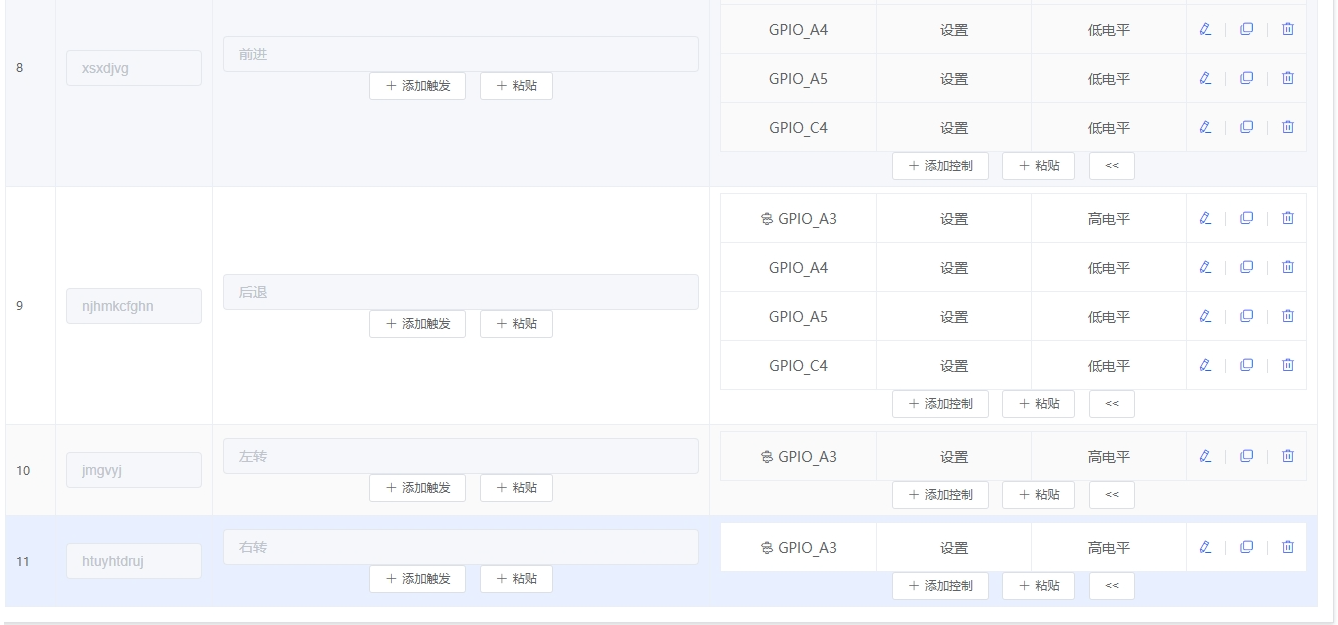Viewport: 1338px width, 625px height.
Task: Edit the GPIO_A3 control in the 右转 row
Action: 1205,547
